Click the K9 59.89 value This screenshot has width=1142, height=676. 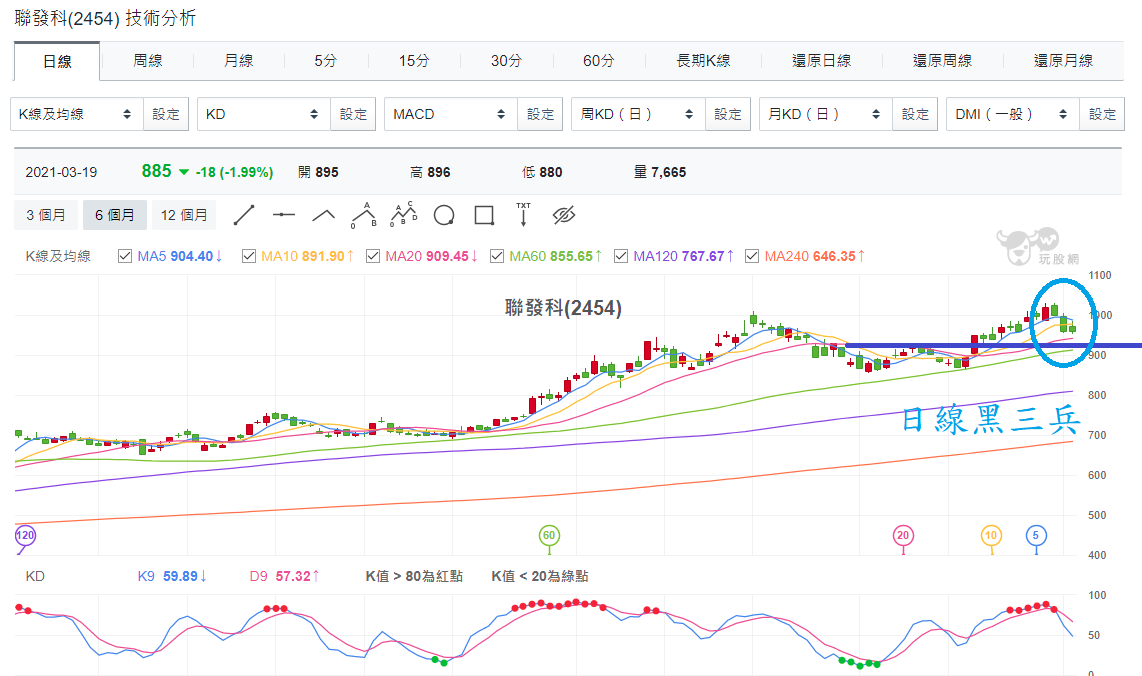173,576
